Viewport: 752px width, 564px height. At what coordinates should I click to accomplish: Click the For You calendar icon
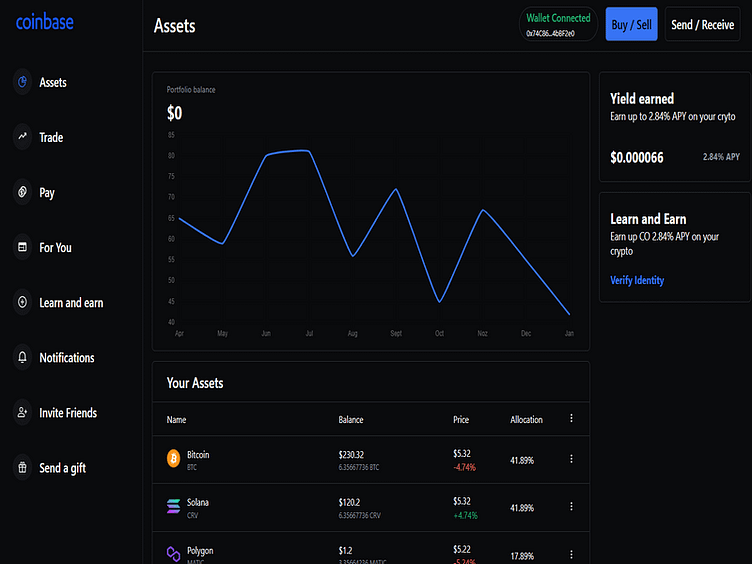[22, 247]
